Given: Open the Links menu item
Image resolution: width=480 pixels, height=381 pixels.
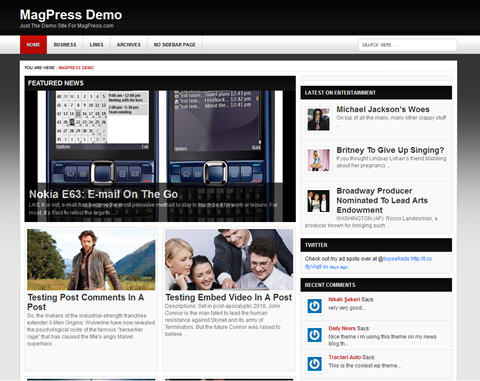Looking at the screenshot, I should tap(96, 45).
